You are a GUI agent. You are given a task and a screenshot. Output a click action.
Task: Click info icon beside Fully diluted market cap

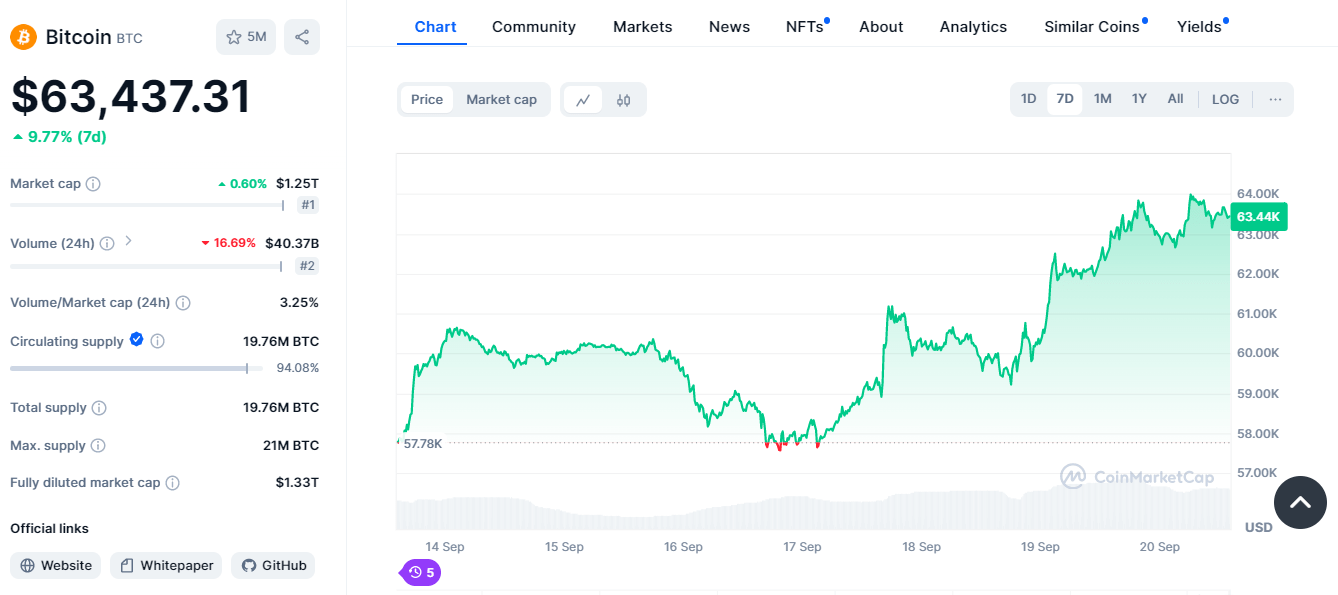(x=172, y=483)
